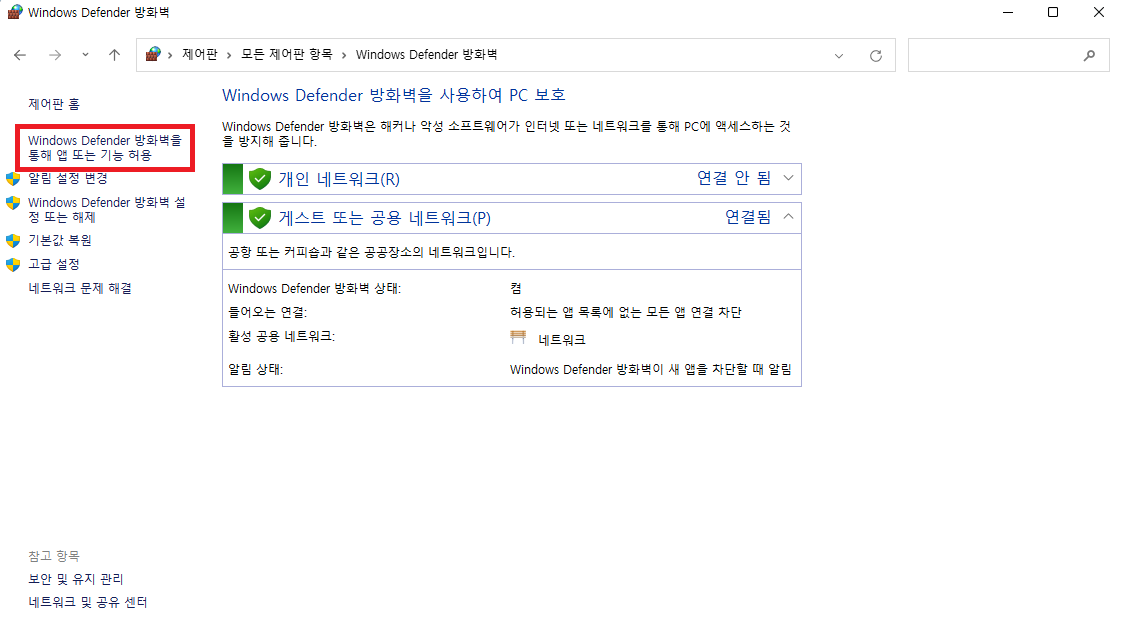1122x629 pixels.
Task: Click shield icon beside 알림 설정 변경
Action: 13,178
